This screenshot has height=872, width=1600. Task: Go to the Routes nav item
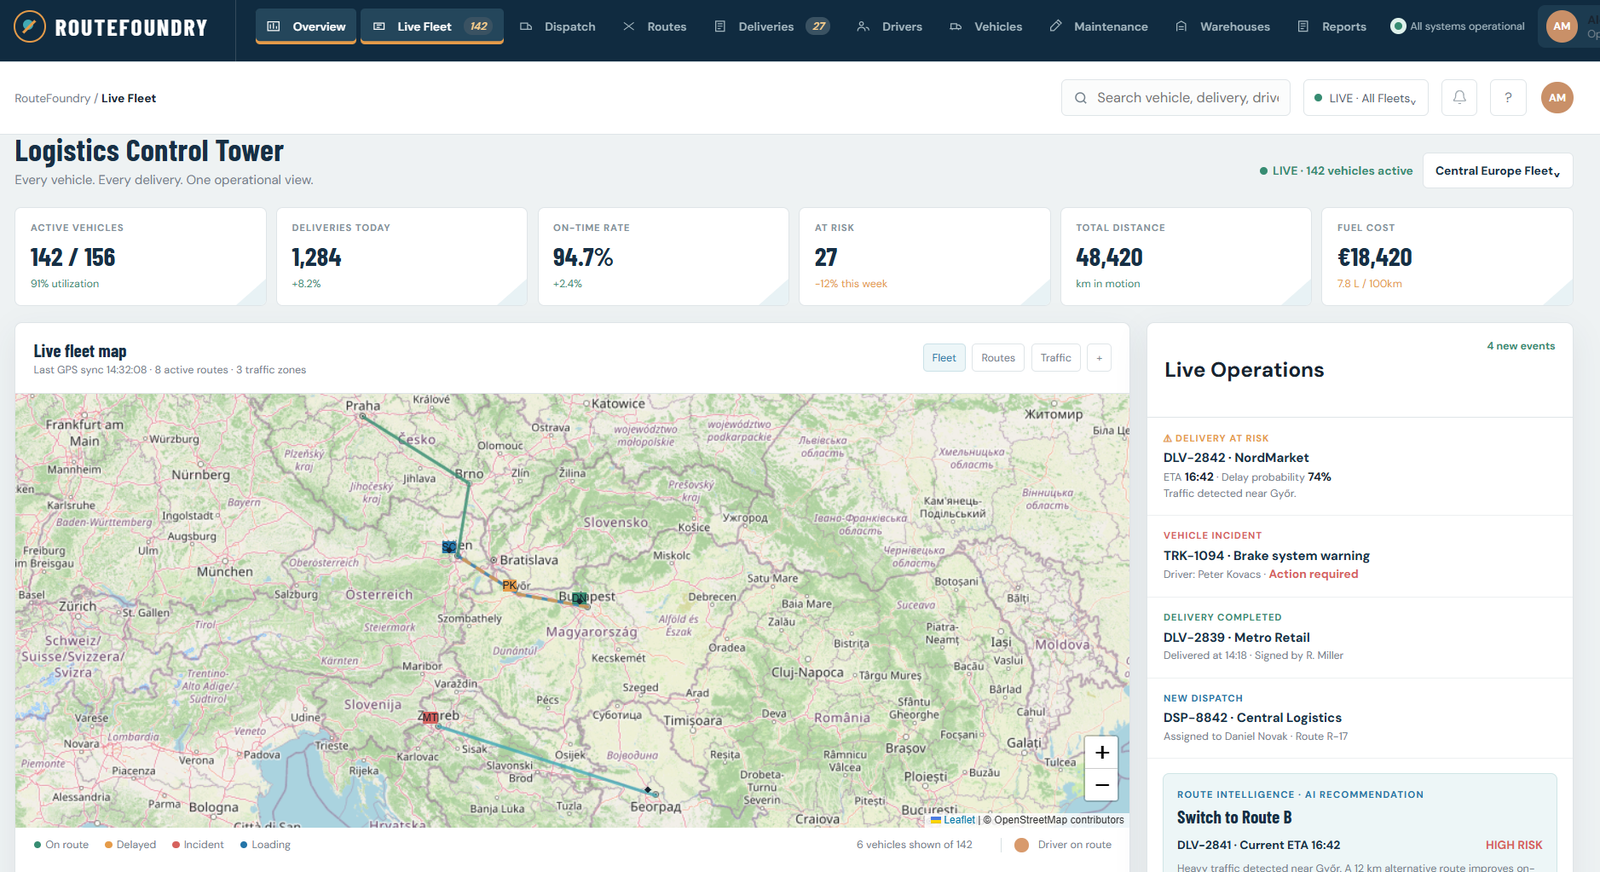[x=655, y=26]
